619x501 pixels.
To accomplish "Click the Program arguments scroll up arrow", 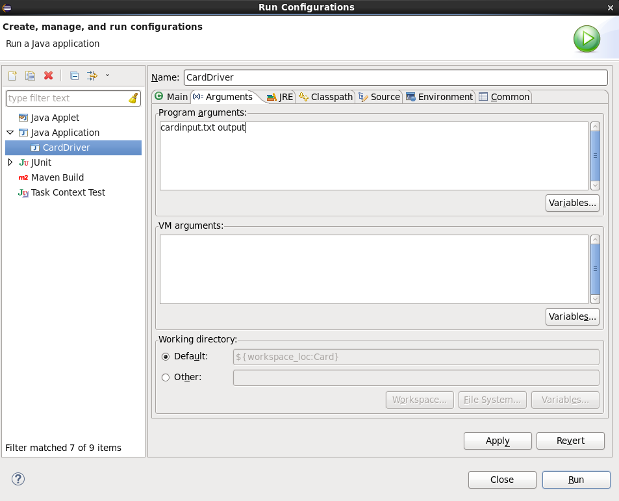I will 595,127.
